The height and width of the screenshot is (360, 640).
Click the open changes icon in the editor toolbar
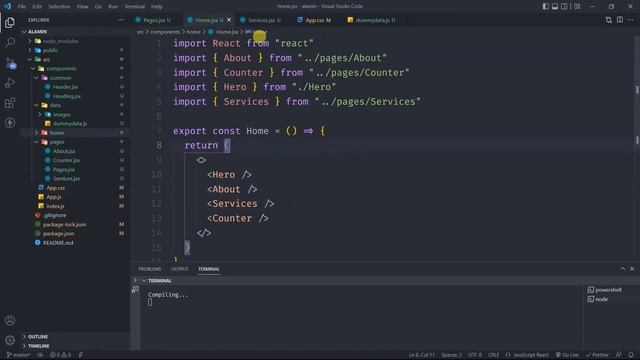pyautogui.click(x=609, y=20)
